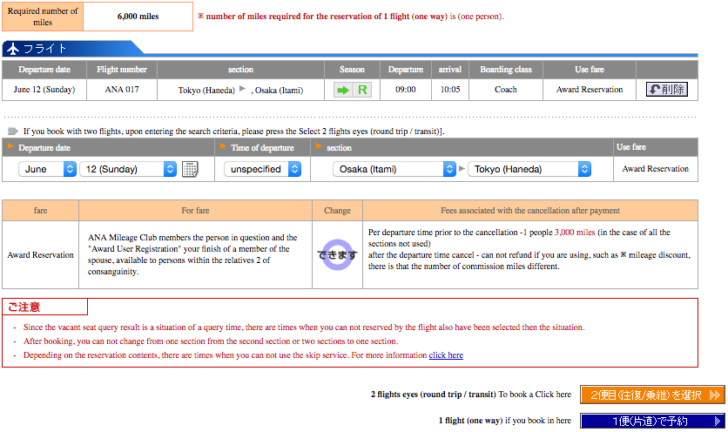The image size is (728, 432).
Task: Open the calendar picker icon
Action: pos(190,169)
